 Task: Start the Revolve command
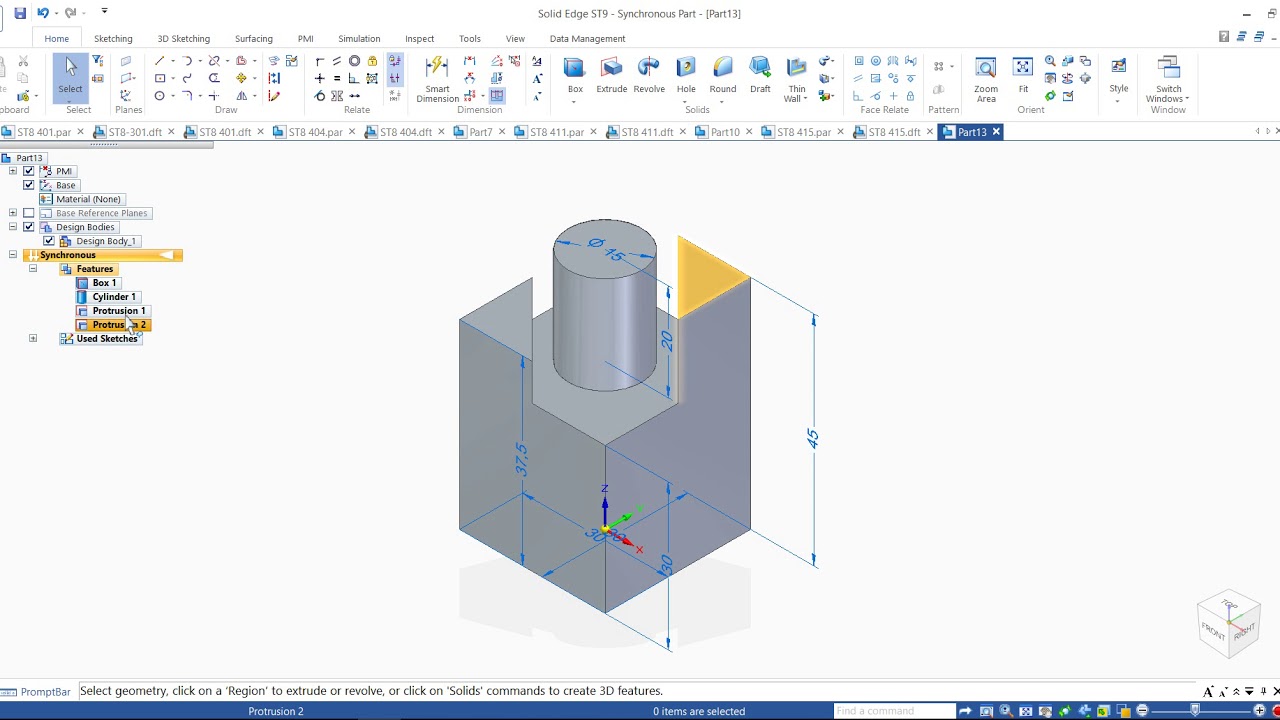[x=649, y=75]
